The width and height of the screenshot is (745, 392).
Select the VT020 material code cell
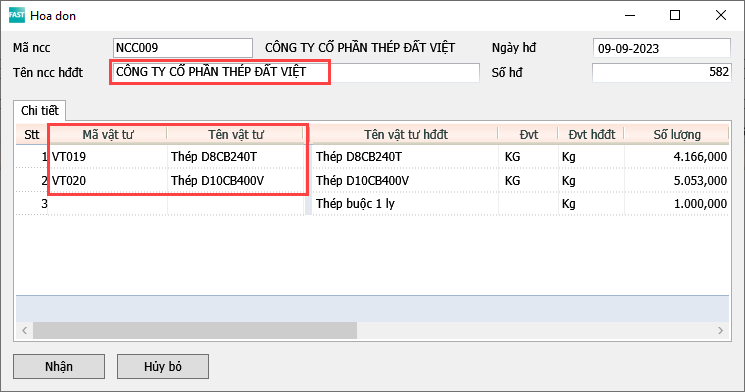click(x=108, y=181)
